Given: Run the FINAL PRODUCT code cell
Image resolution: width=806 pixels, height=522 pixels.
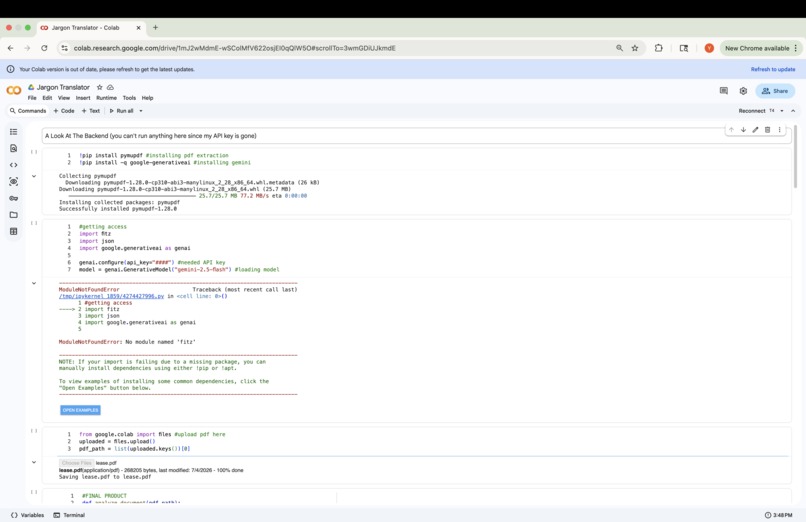Looking at the screenshot, I should tap(34, 492).
